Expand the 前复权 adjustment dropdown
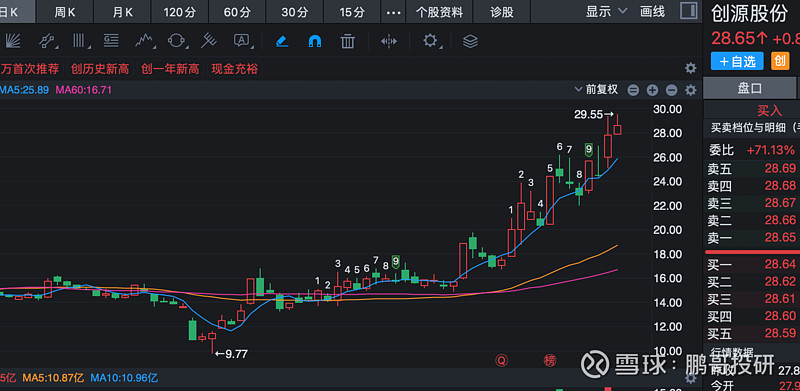This screenshot has height=391, width=800. point(596,90)
